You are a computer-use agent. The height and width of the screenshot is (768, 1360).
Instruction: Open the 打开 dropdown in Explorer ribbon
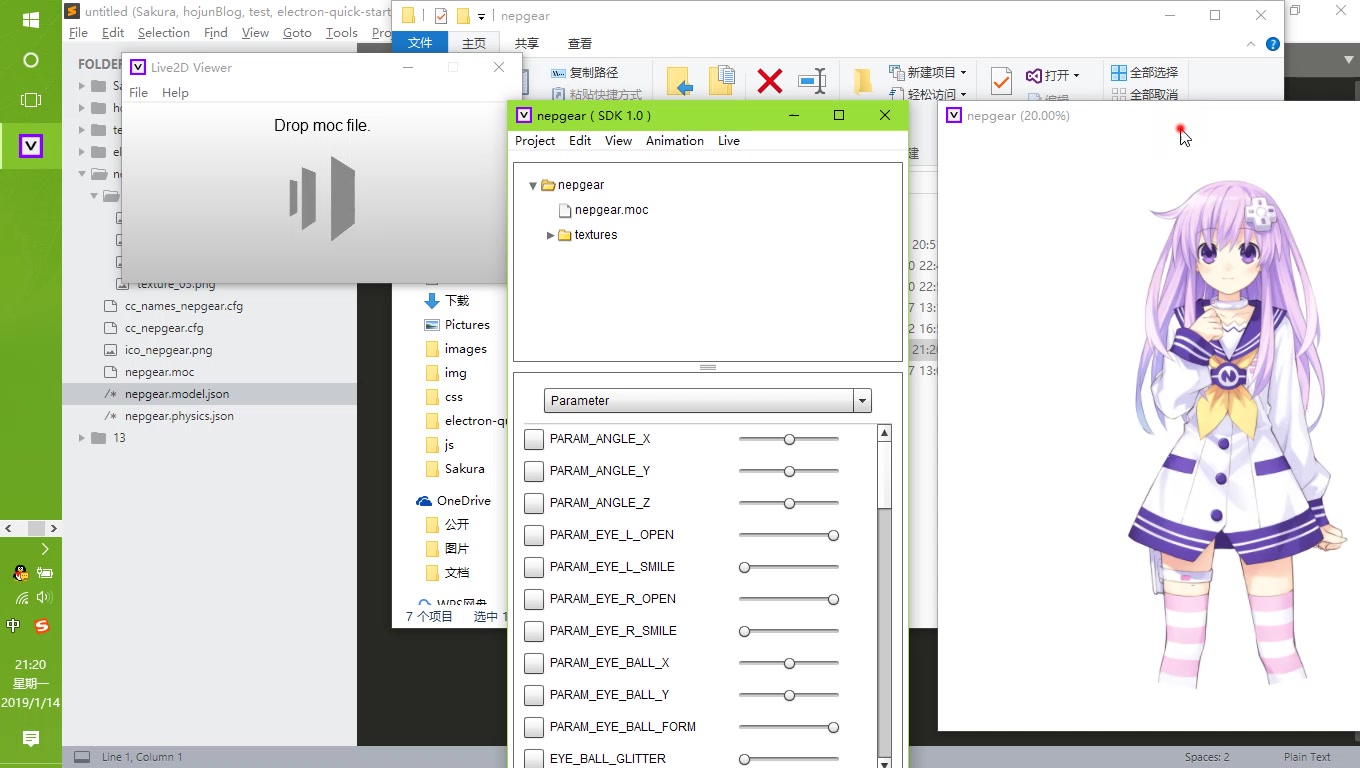click(1053, 75)
